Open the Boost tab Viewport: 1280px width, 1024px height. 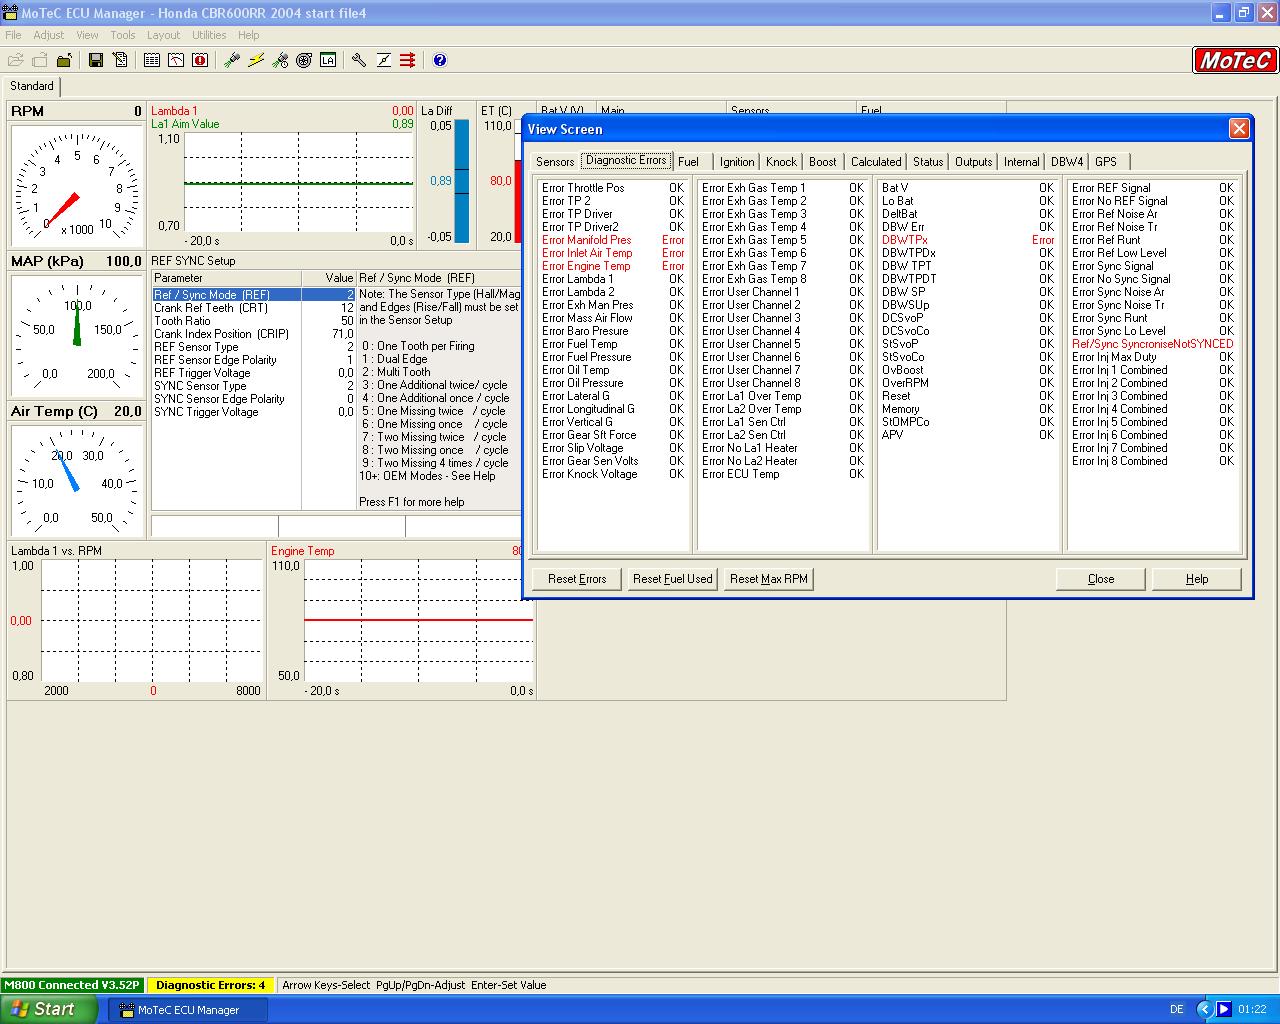point(823,162)
